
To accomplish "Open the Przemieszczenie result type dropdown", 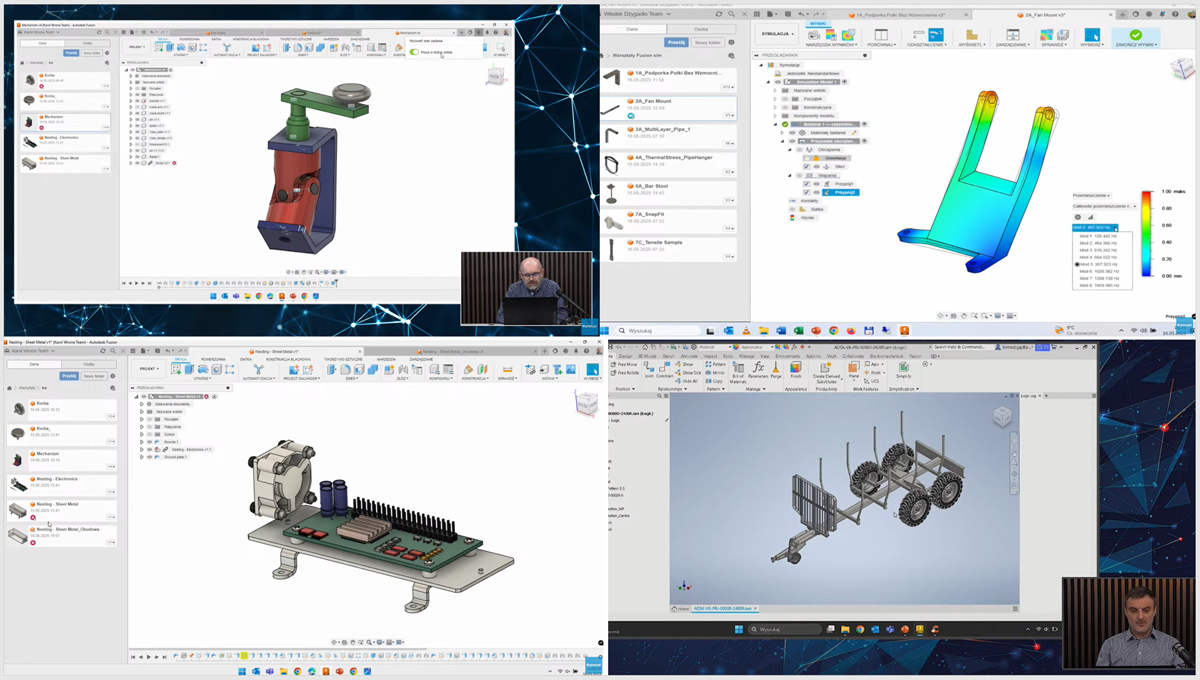I will [1091, 196].
